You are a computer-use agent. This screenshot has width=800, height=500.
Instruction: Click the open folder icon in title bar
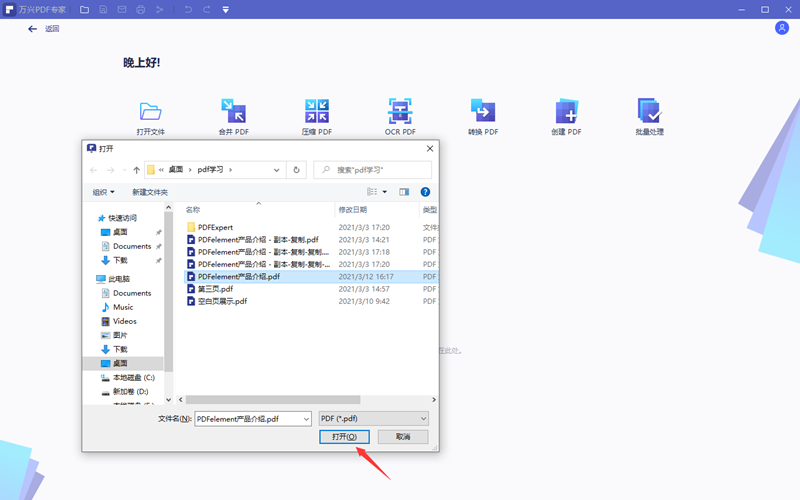(84, 9)
